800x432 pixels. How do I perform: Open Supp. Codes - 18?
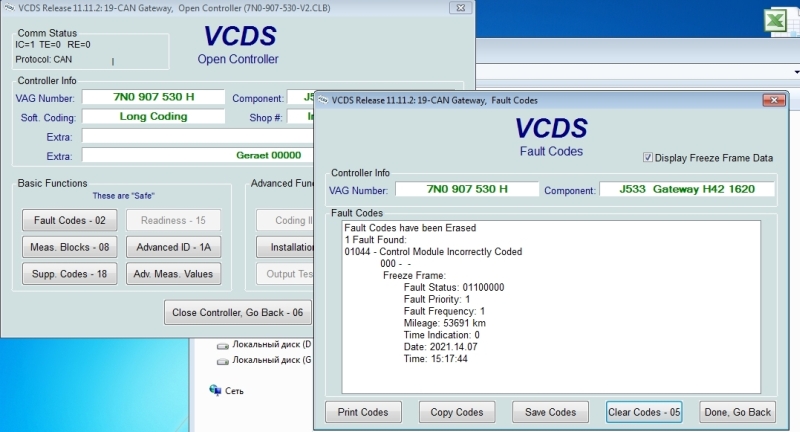tap(69, 274)
